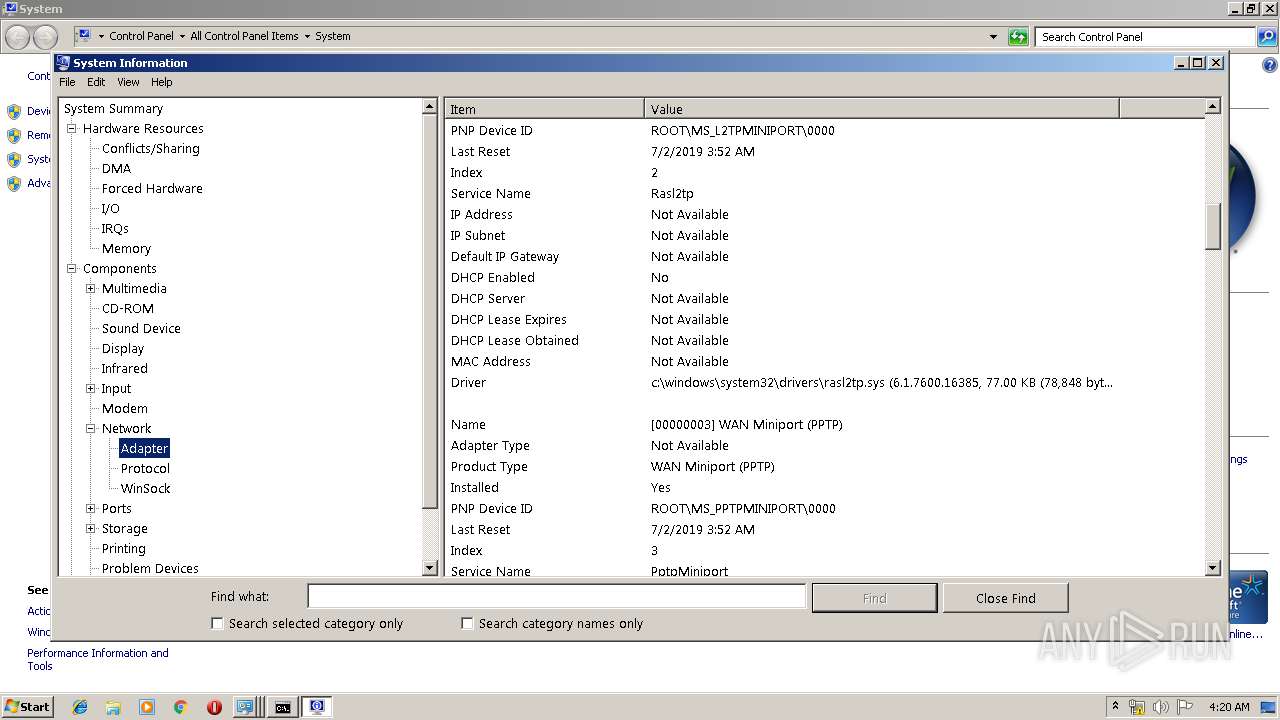1280x720 pixels.
Task: Open the View menu
Action: coord(128,82)
